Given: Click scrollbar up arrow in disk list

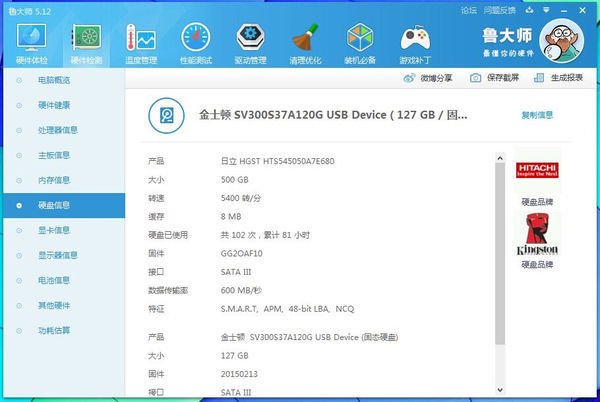Looking at the screenshot, I should click(500, 158).
